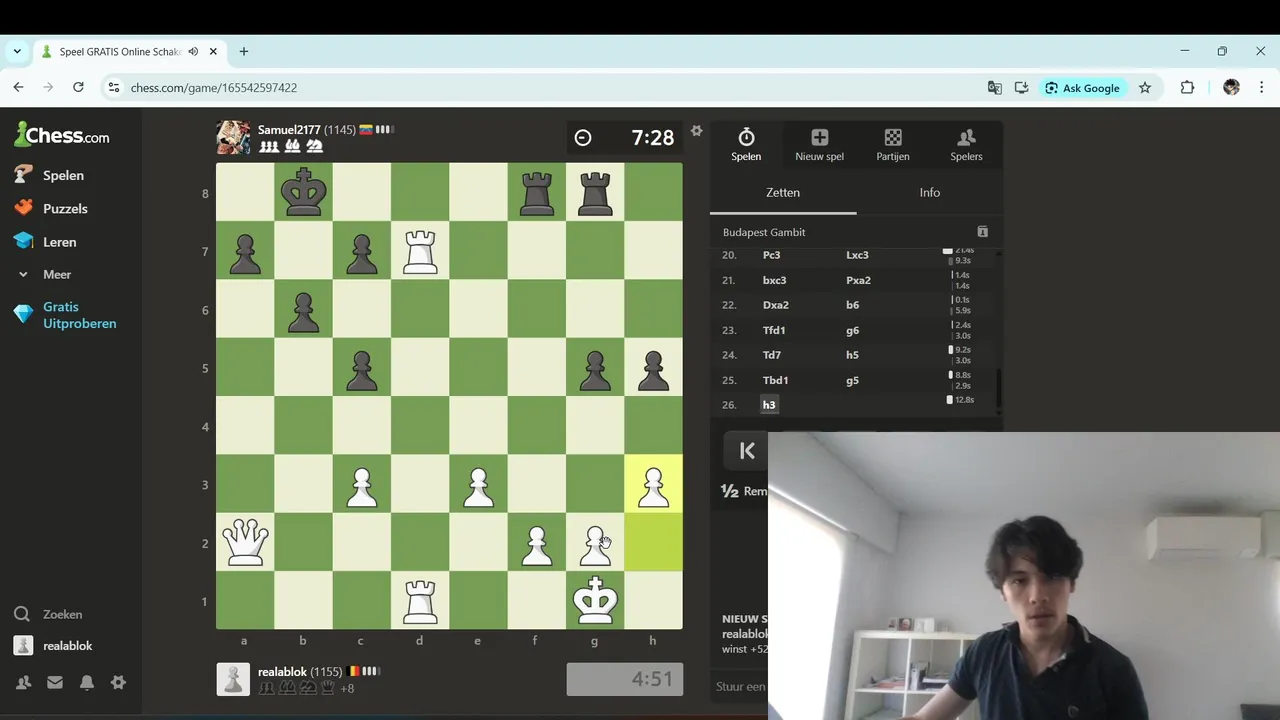Open the sidebar settings gear icon

(118, 682)
